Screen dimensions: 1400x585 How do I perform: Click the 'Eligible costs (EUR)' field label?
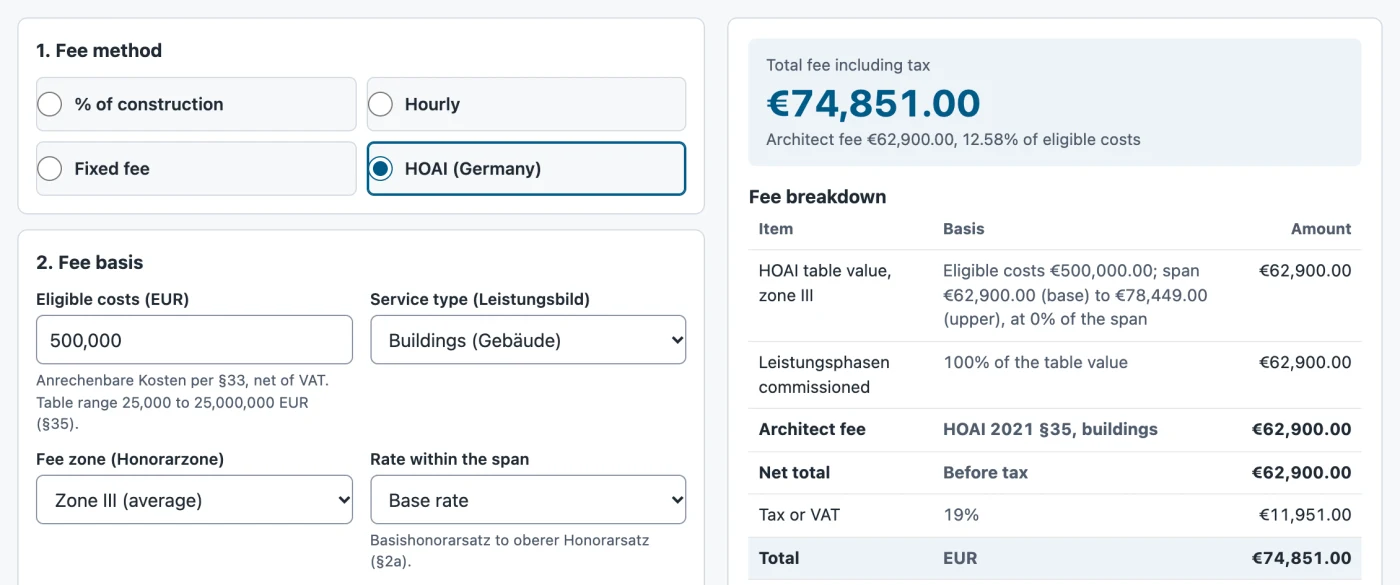pos(113,299)
